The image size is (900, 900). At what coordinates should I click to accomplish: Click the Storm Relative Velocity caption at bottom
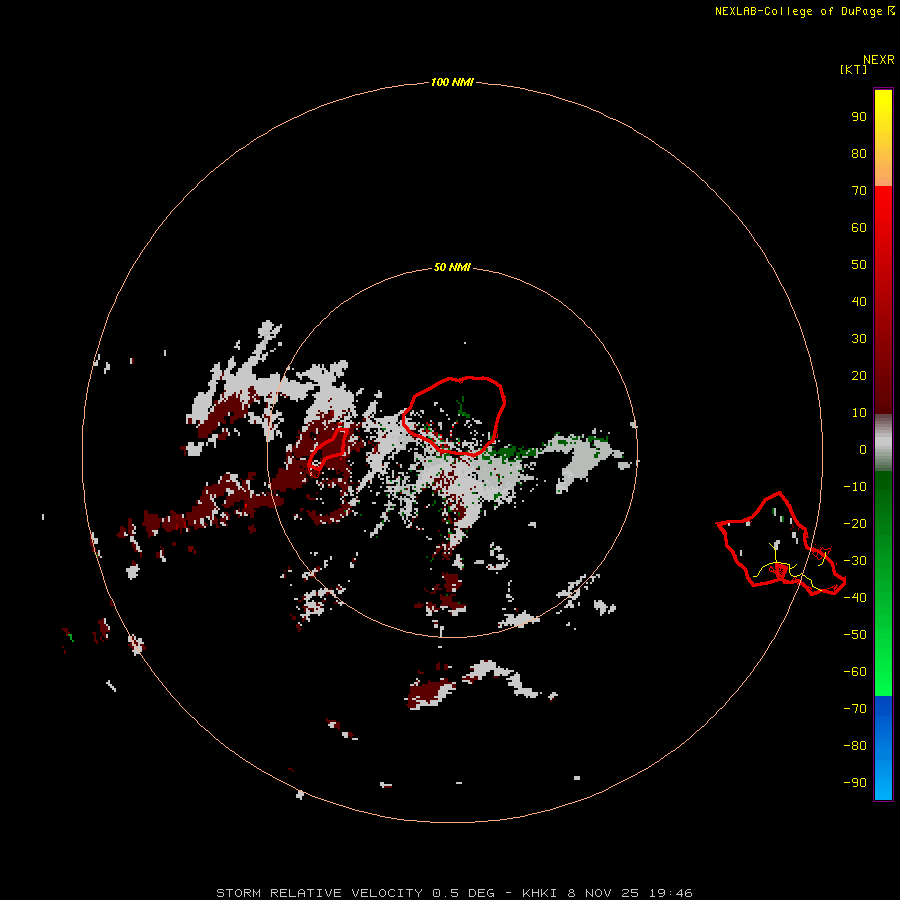click(454, 893)
